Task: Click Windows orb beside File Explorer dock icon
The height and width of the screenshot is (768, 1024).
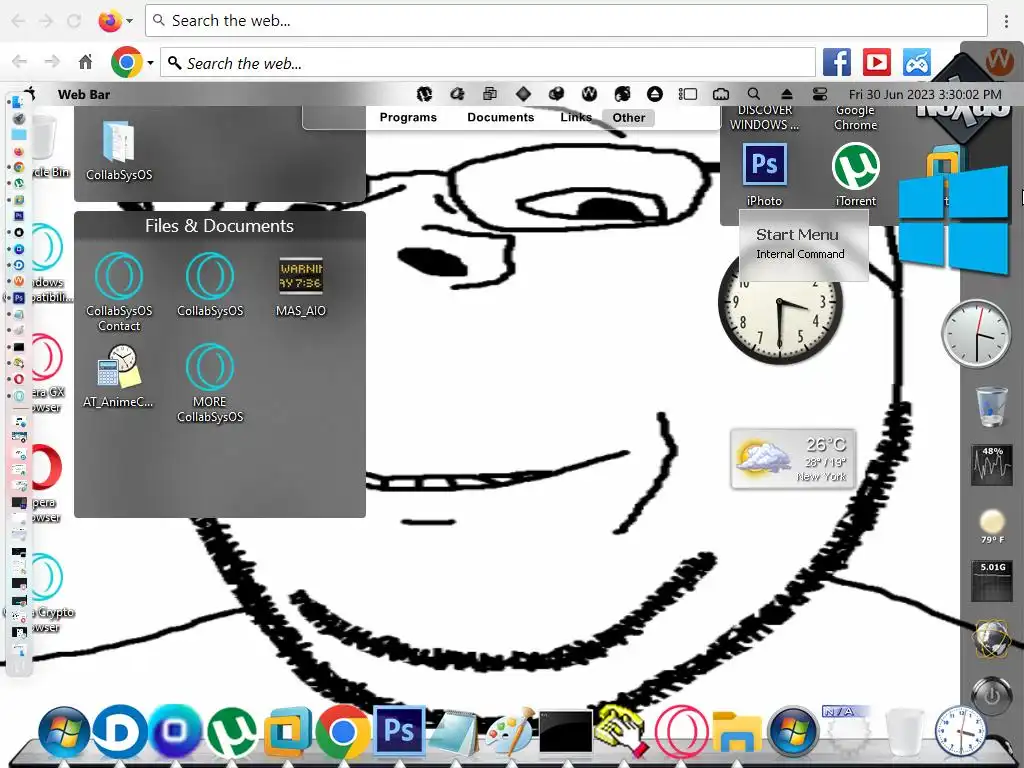Action: coord(793,731)
